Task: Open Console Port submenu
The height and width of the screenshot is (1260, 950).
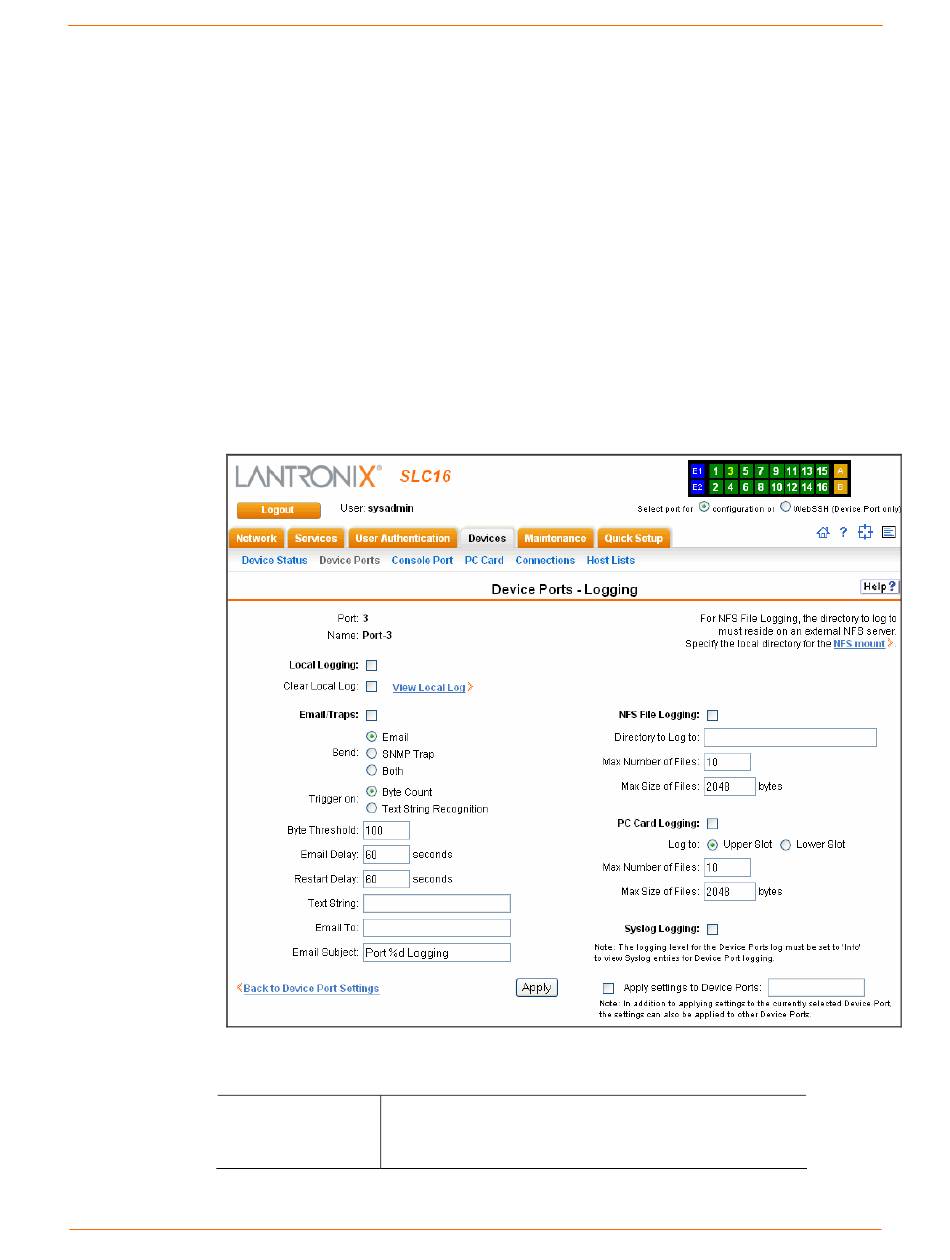Action: pyautogui.click(x=422, y=561)
